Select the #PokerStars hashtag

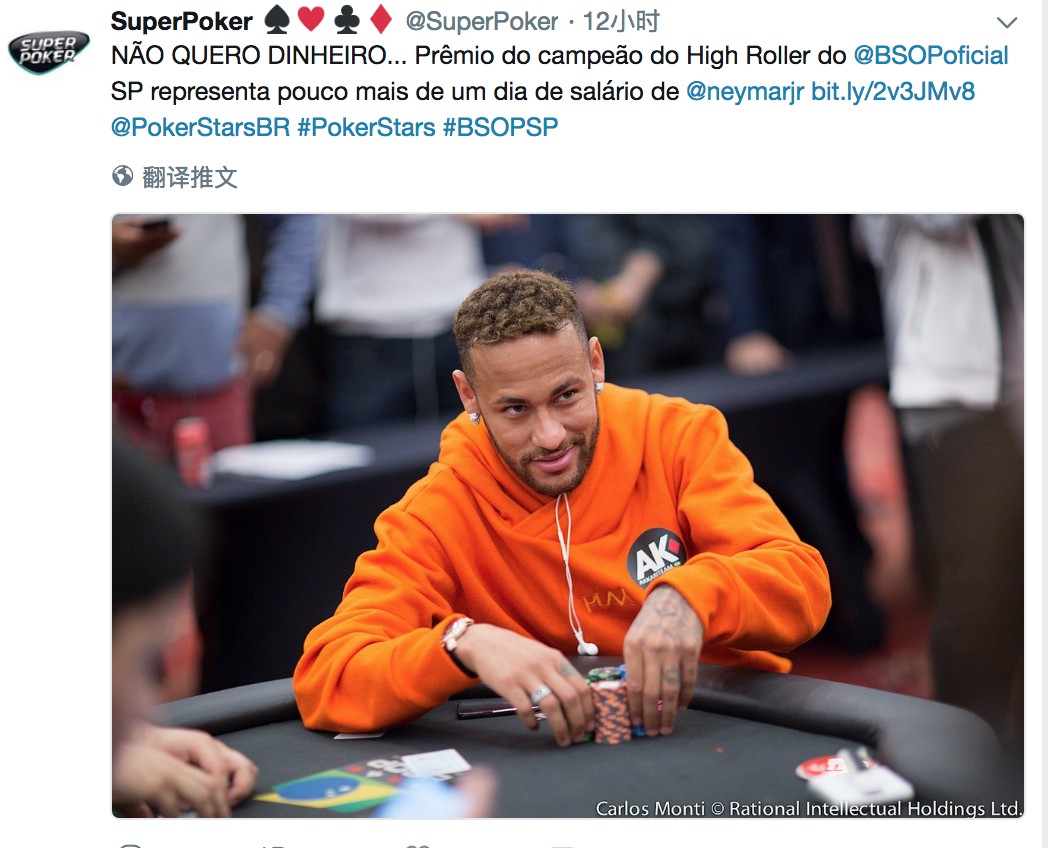[366, 127]
